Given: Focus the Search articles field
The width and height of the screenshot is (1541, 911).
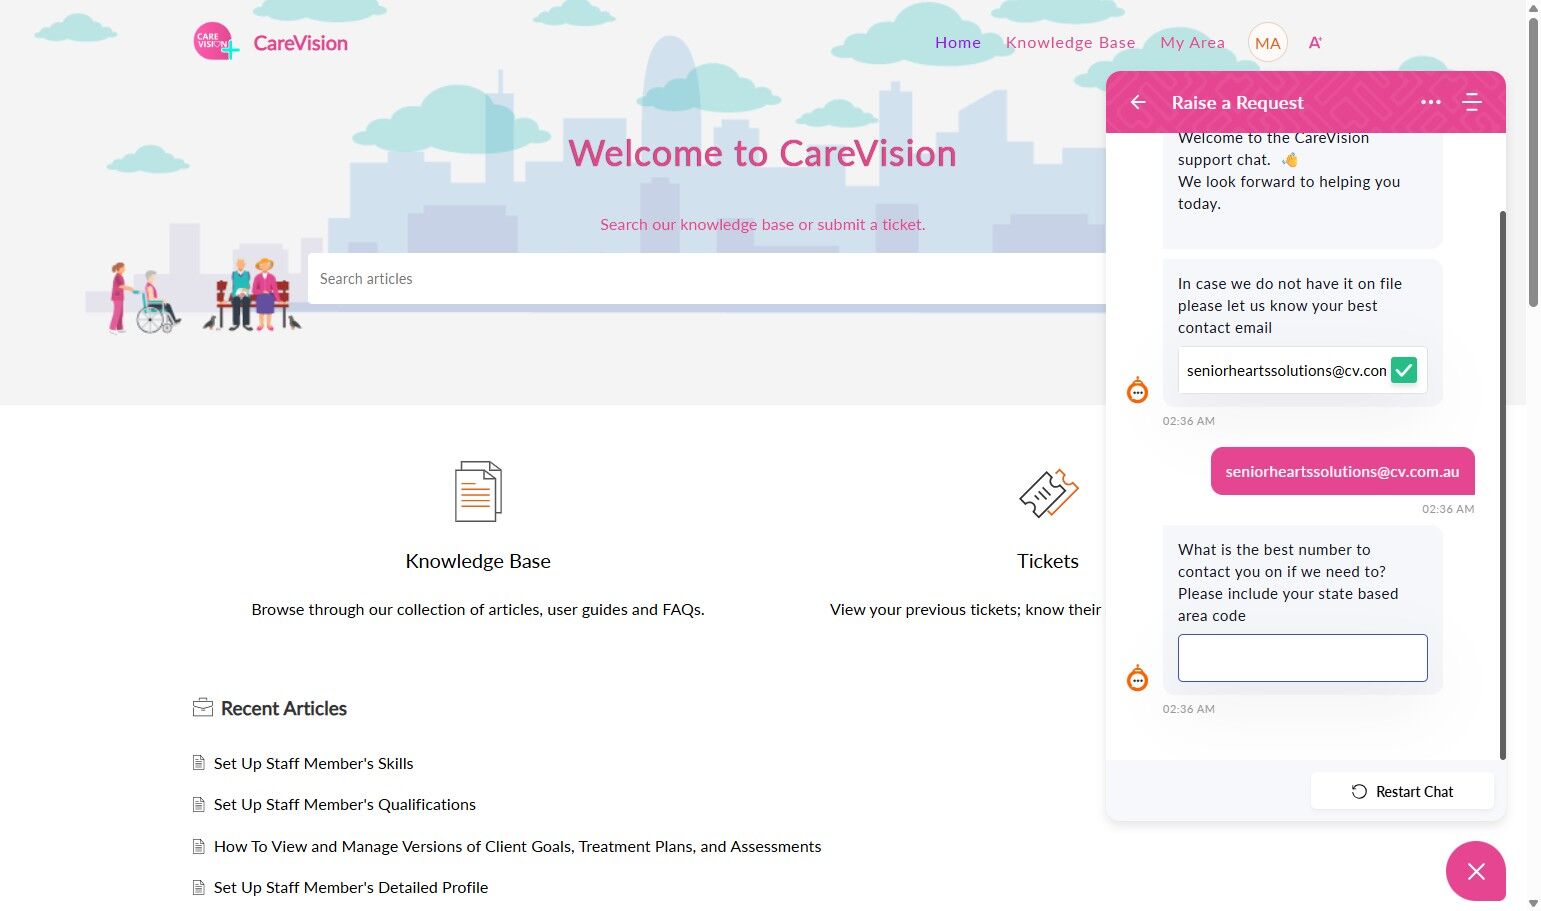Looking at the screenshot, I should coord(707,279).
